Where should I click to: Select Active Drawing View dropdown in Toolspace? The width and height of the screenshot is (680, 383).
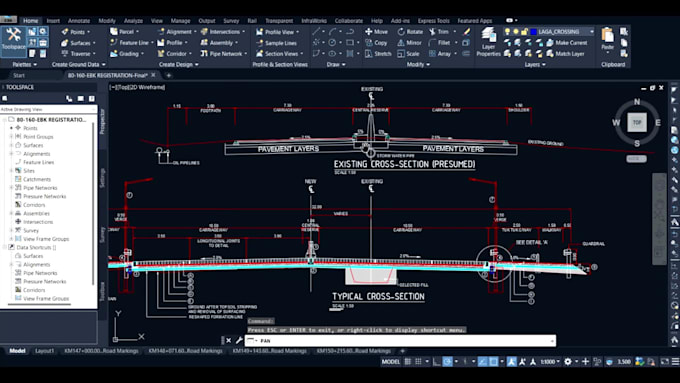click(48, 109)
